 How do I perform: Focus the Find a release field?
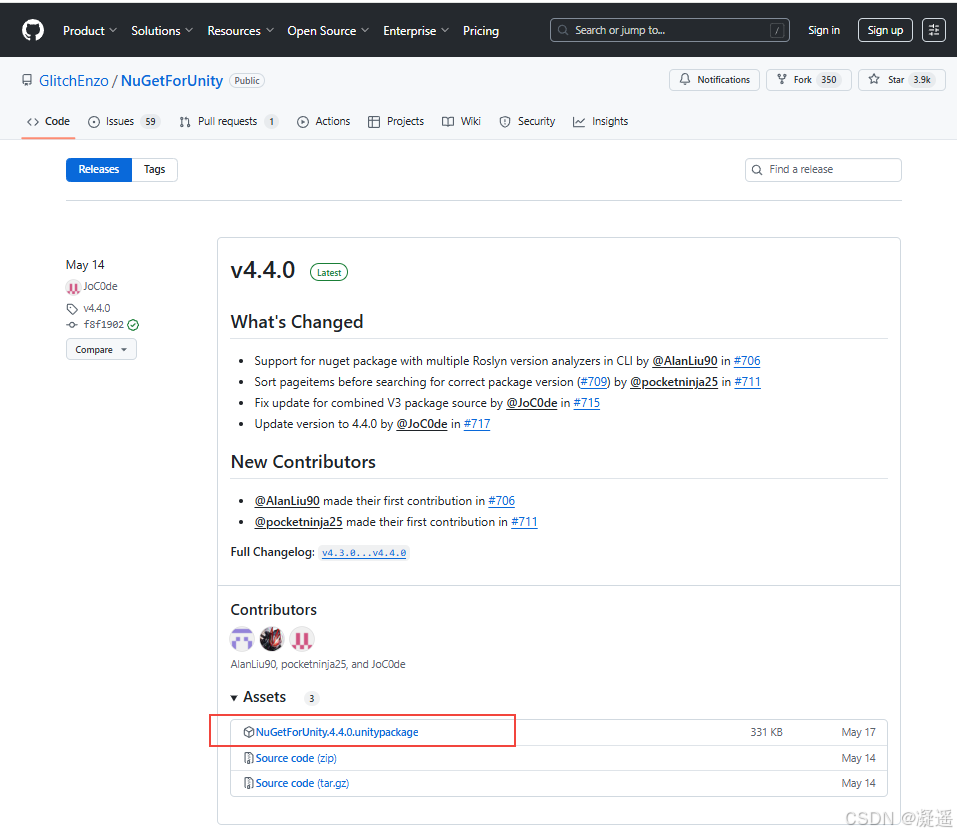point(823,170)
